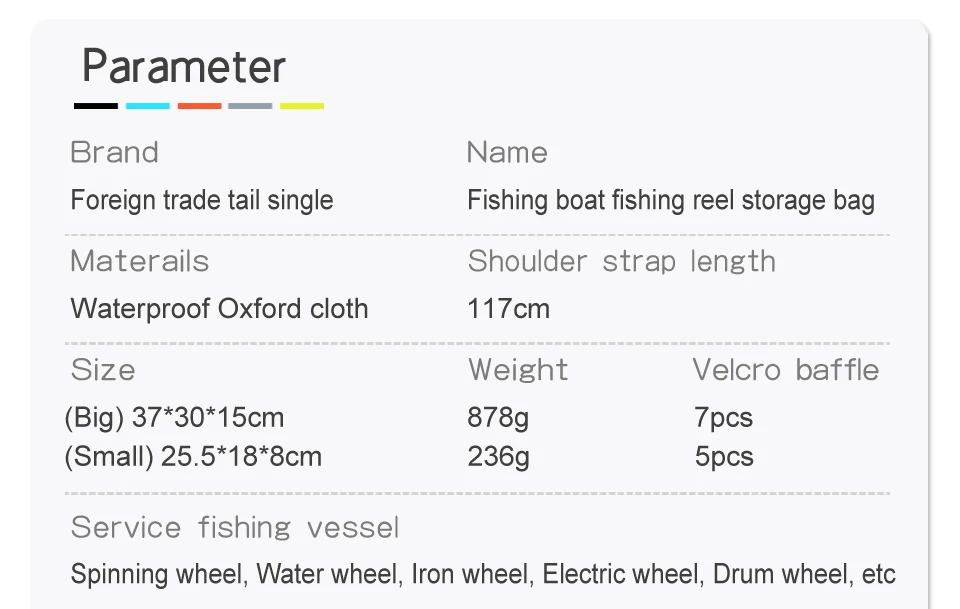Image resolution: width=960 pixels, height=609 pixels.
Task: Click the Big size 37*30*15cm entry
Action: pyautogui.click(x=174, y=417)
